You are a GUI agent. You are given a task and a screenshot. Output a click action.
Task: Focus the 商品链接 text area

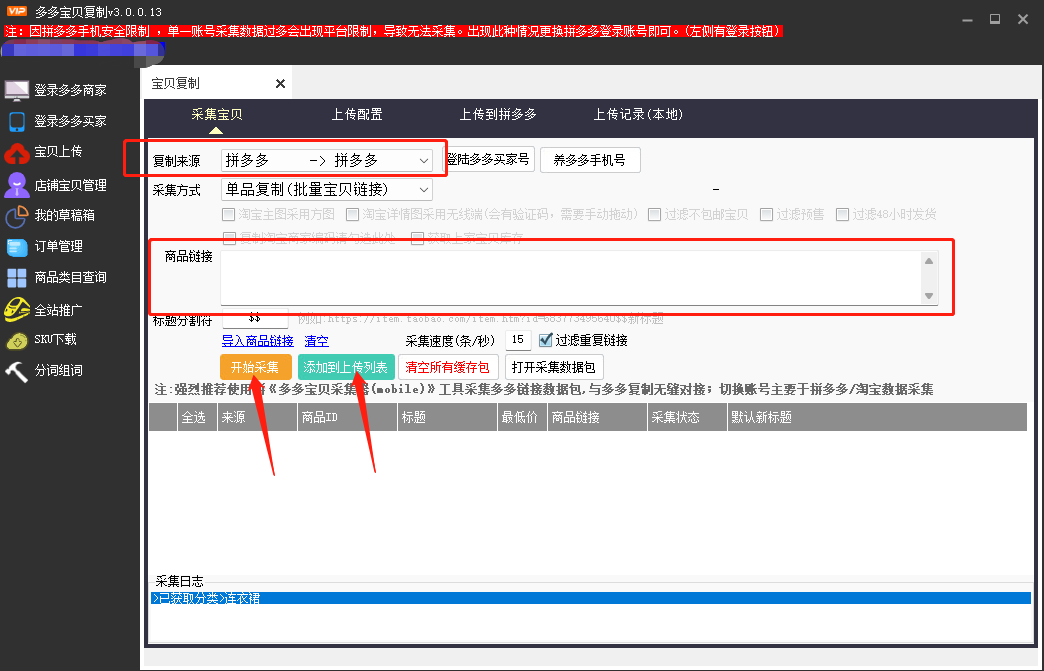point(571,278)
